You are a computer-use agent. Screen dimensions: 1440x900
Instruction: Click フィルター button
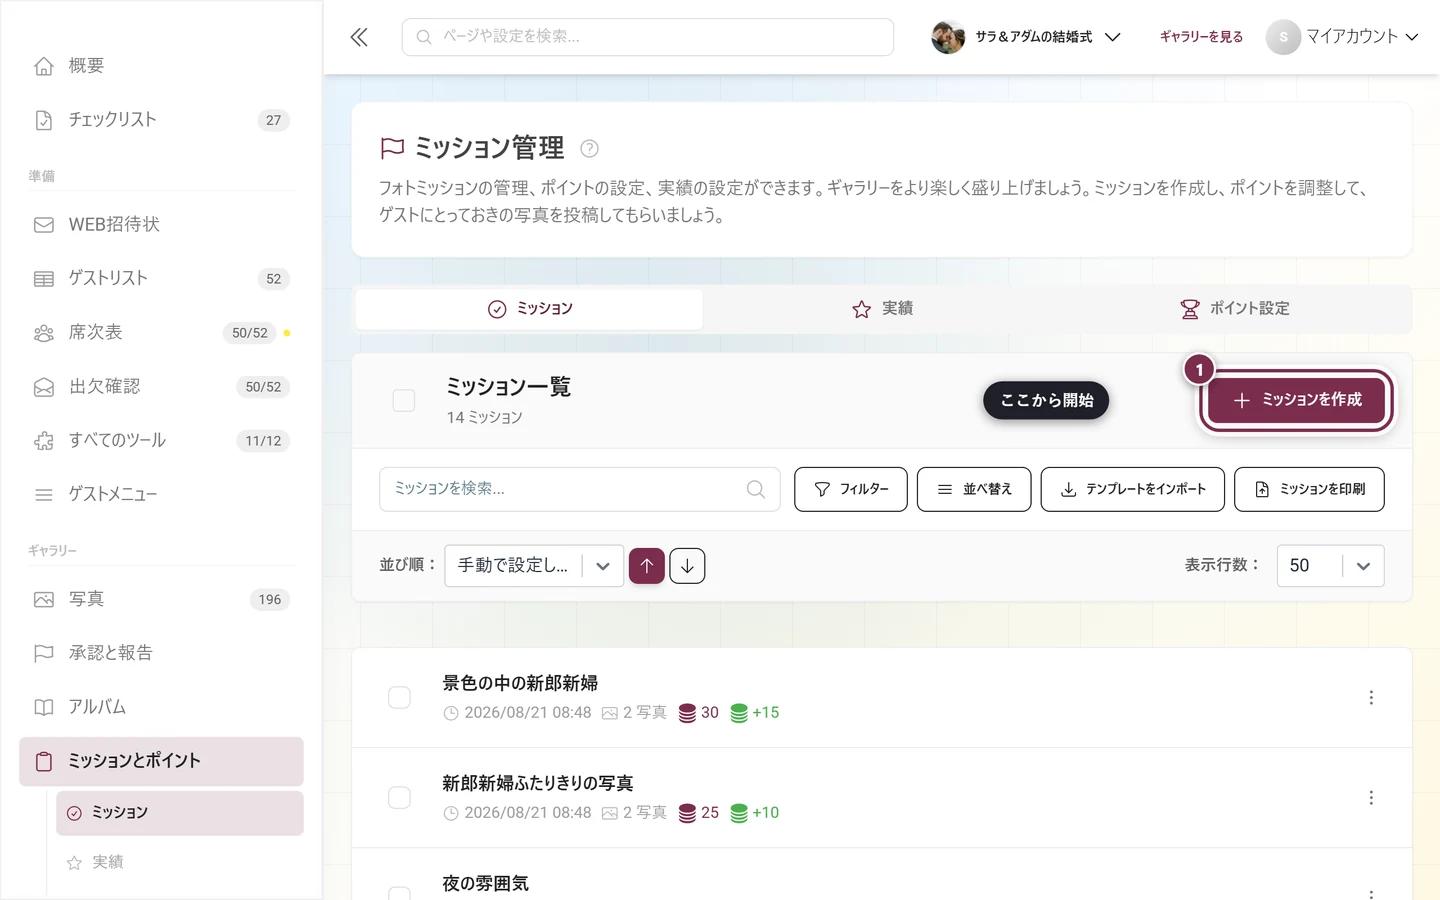pyautogui.click(x=851, y=489)
